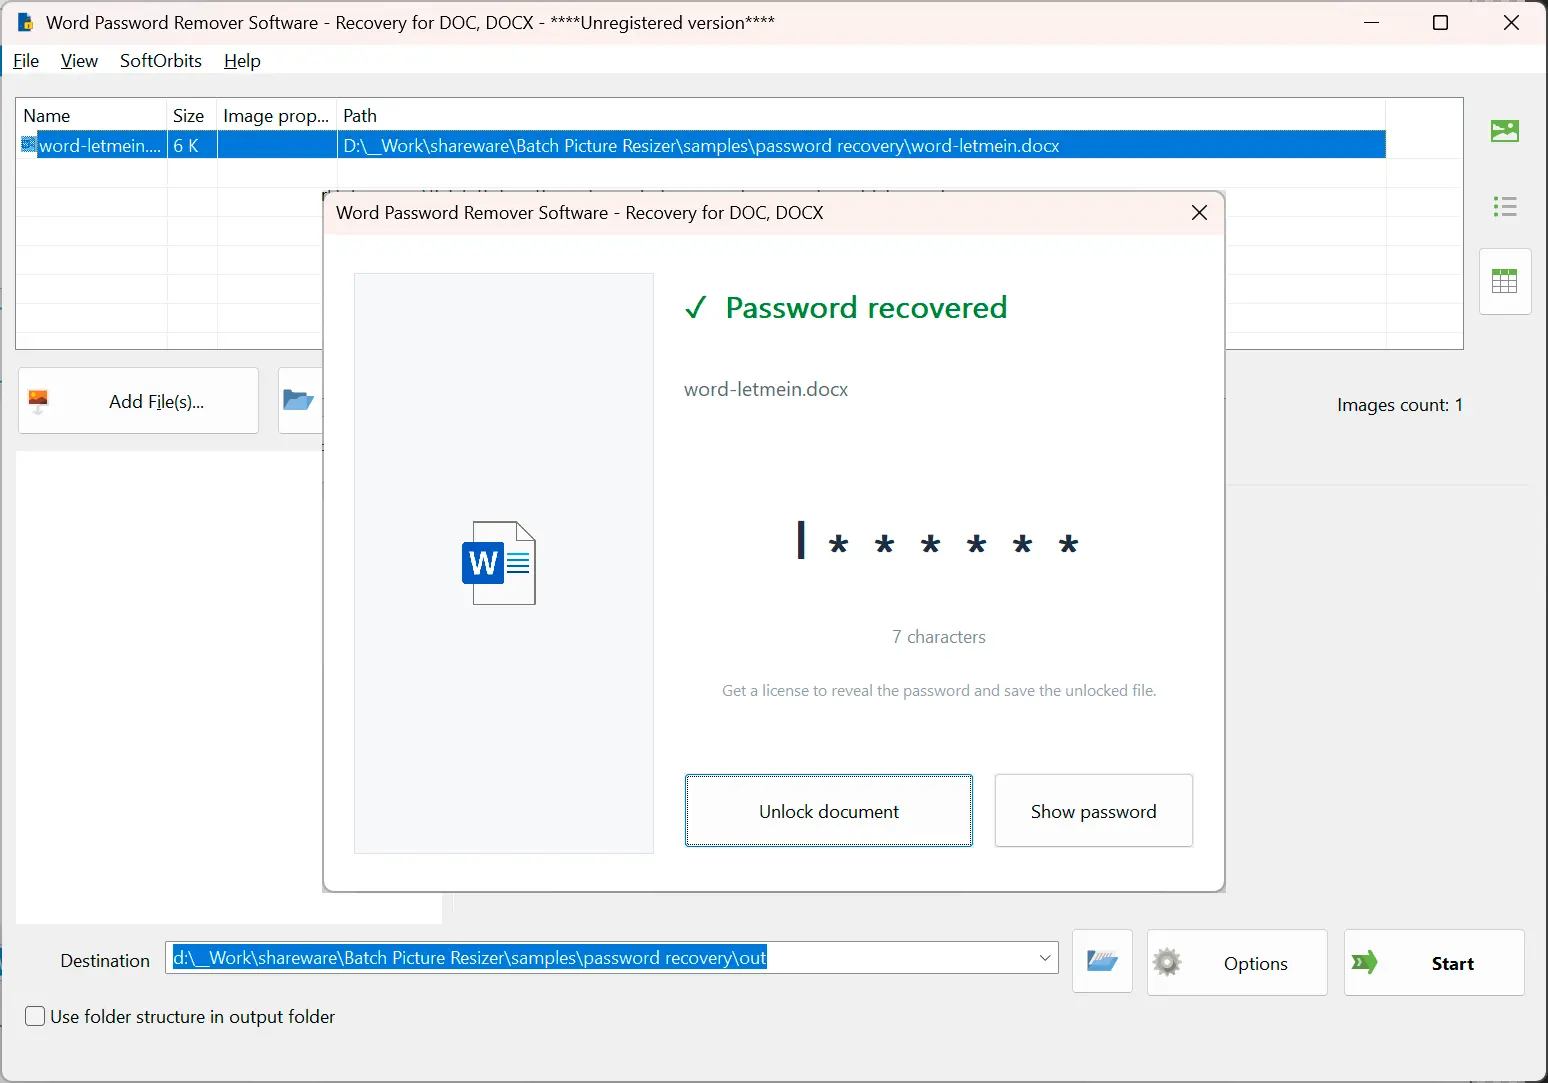The width and height of the screenshot is (1548, 1083).
Task: Click the add folder icon button
Action: point(299,401)
